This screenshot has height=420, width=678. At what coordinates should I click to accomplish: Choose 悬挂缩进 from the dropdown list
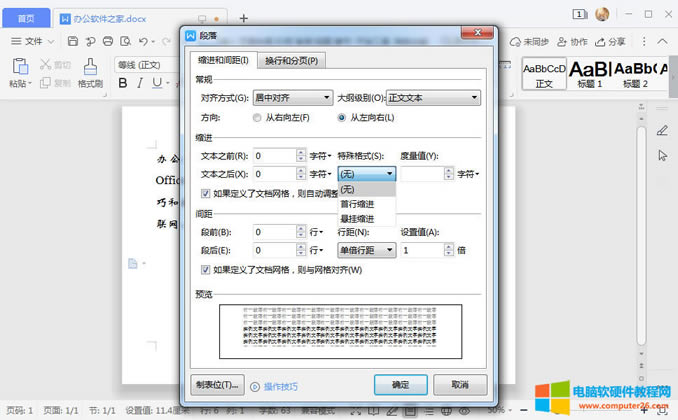click(367, 218)
